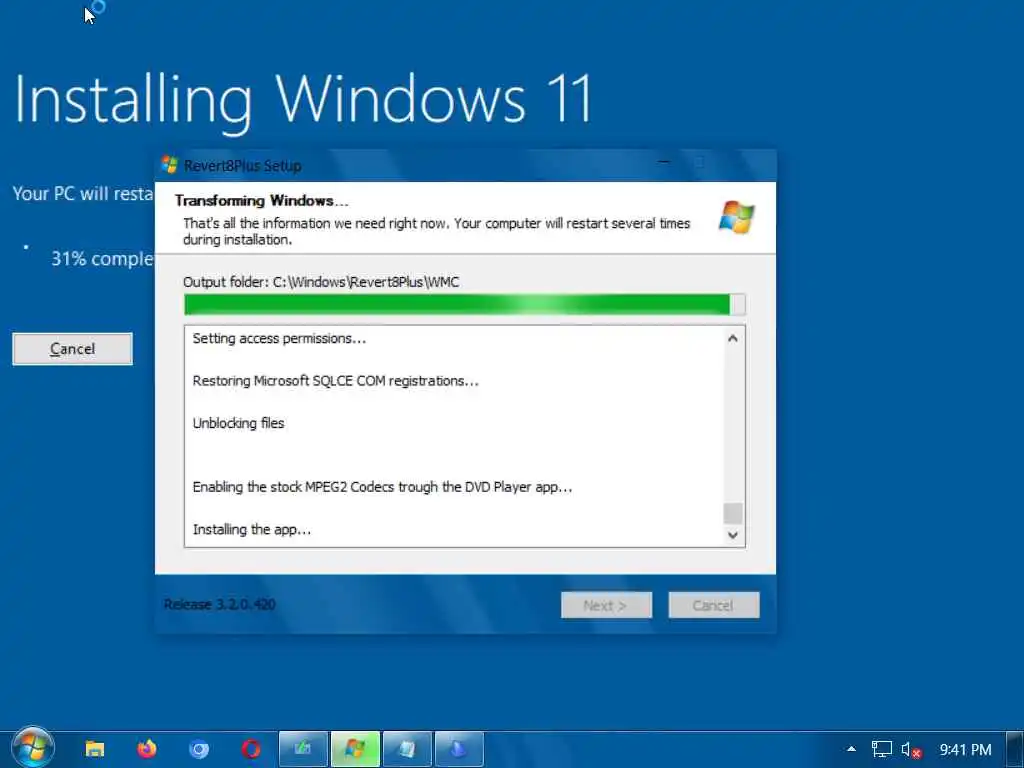Open the notepad-like running taskbar button
Screen dimensions: 1024x768
pyautogui.click(x=408, y=749)
